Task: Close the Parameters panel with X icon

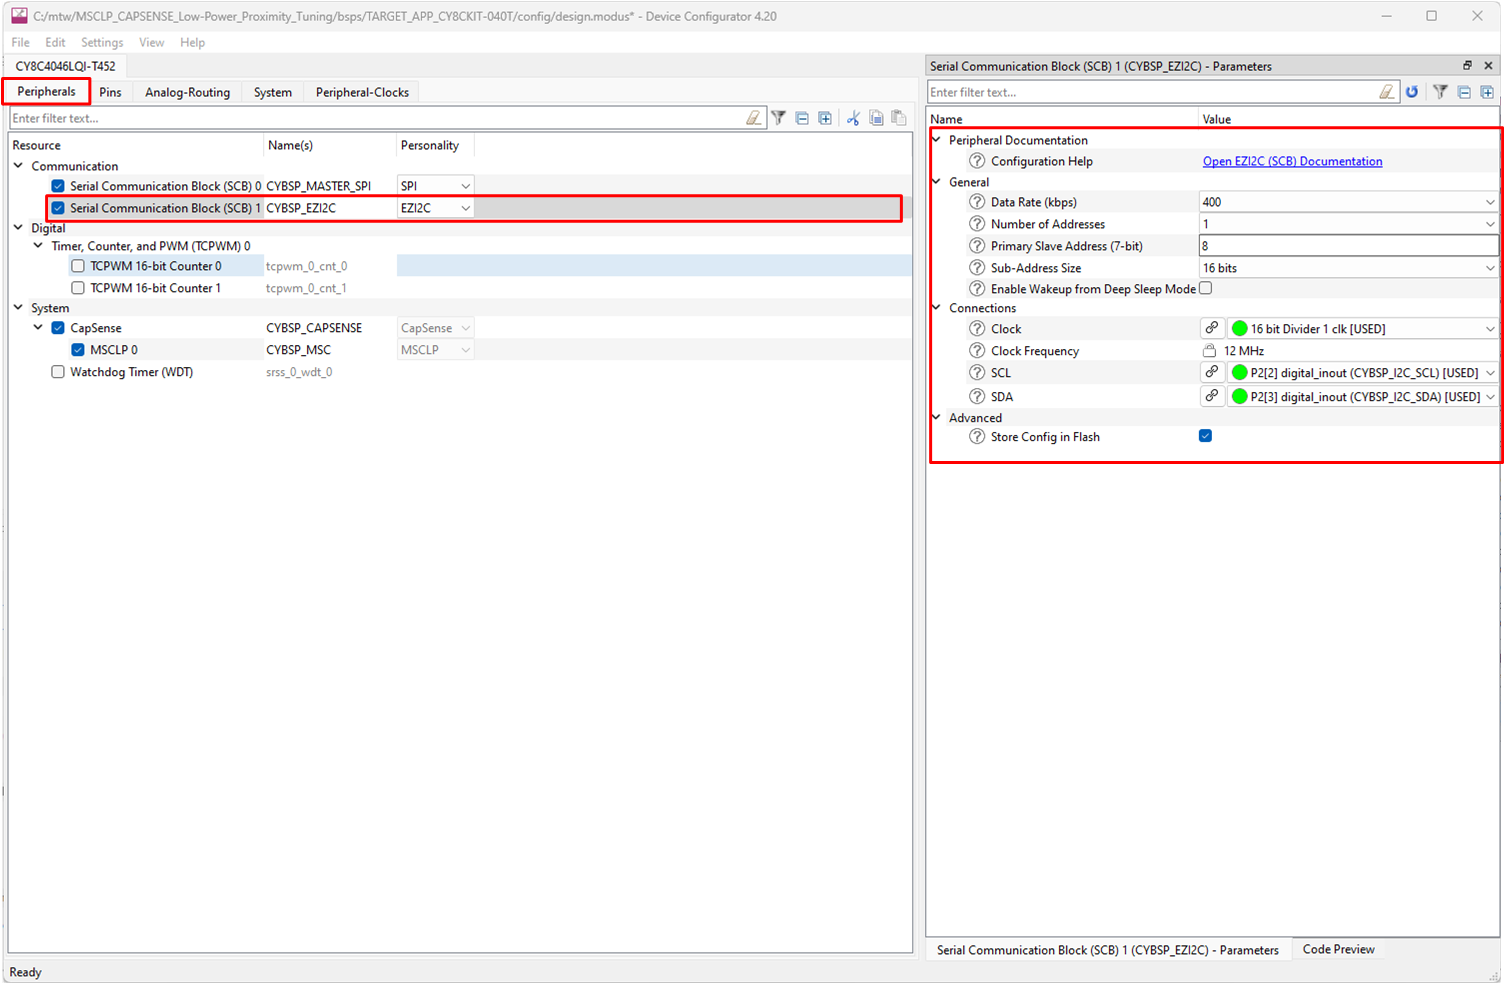Action: coord(1488,66)
